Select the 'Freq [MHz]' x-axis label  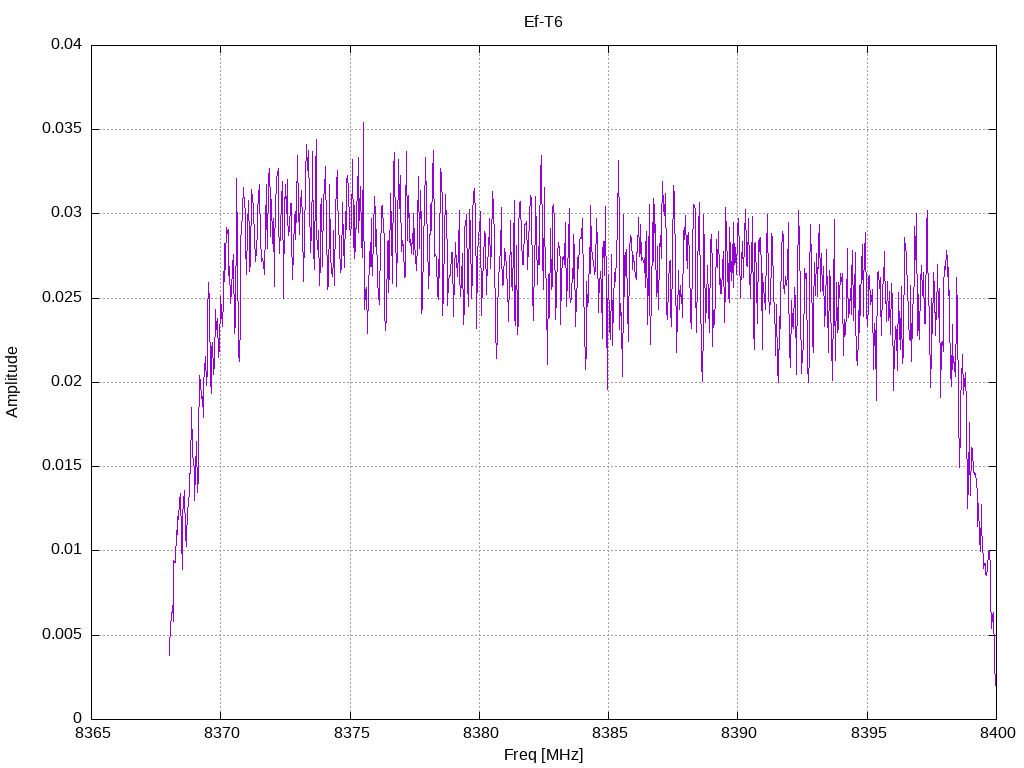coord(543,755)
